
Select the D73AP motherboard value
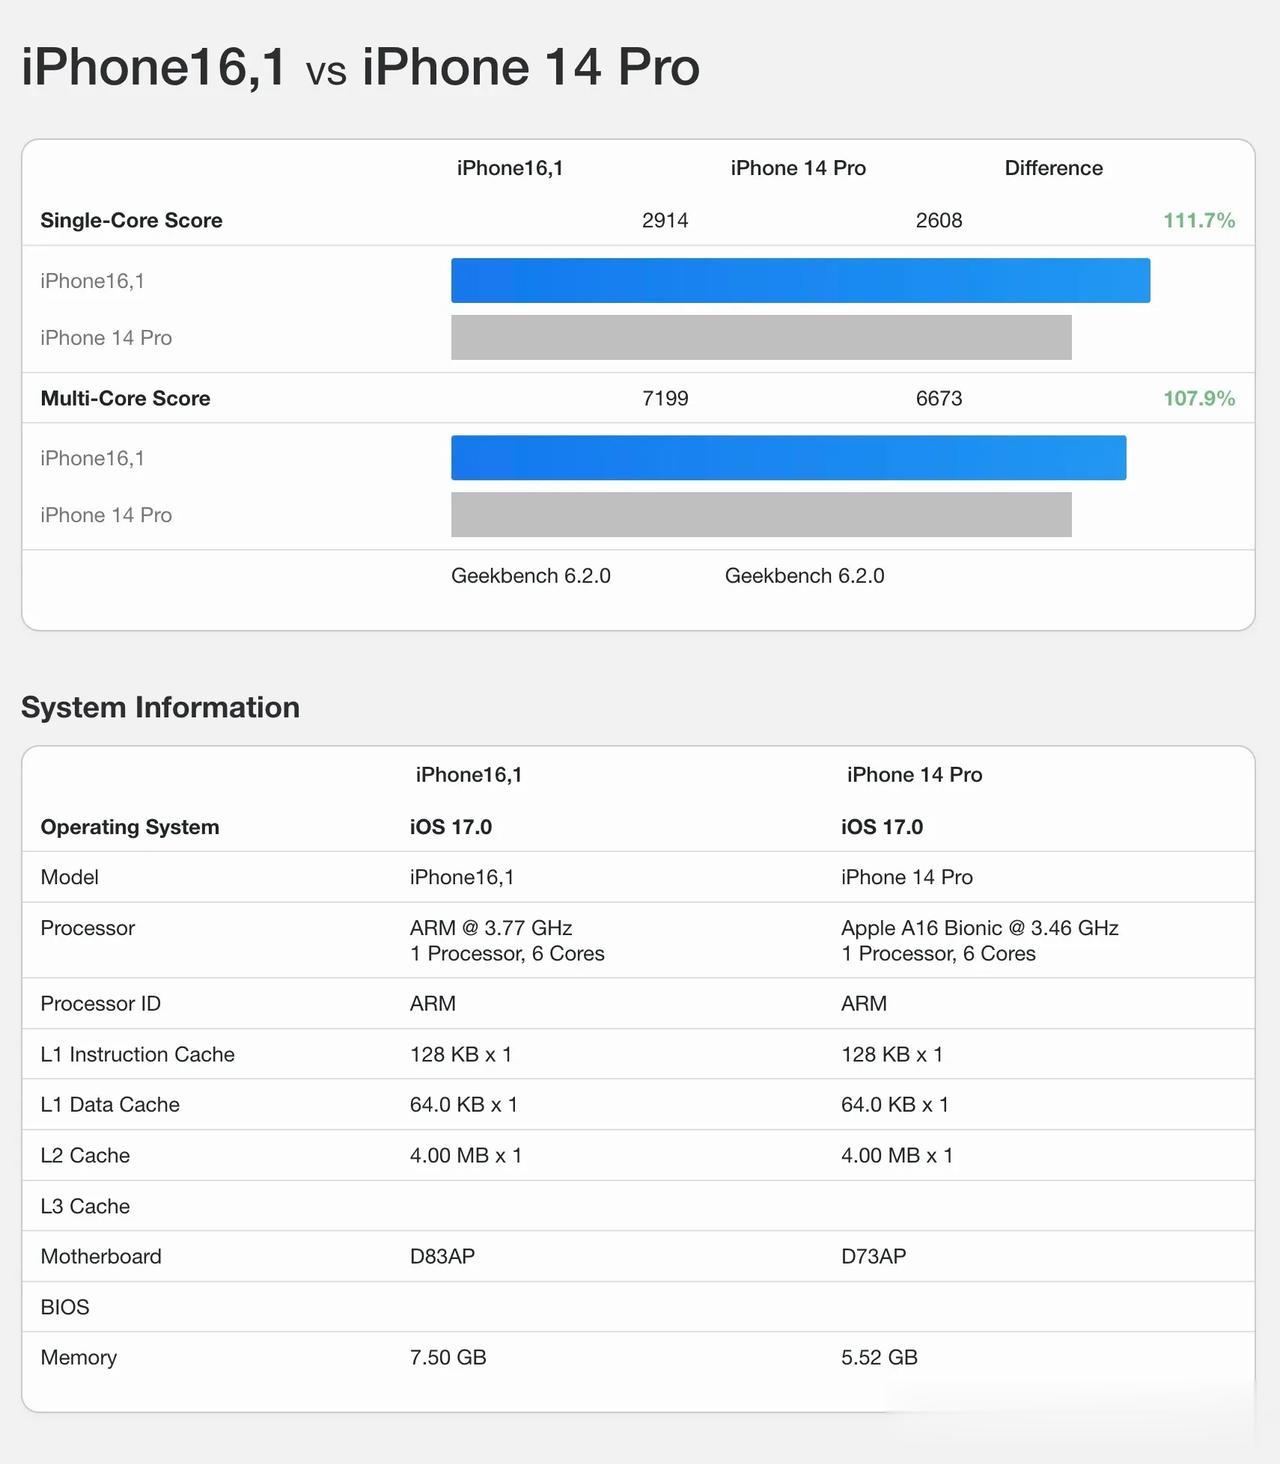point(874,1256)
